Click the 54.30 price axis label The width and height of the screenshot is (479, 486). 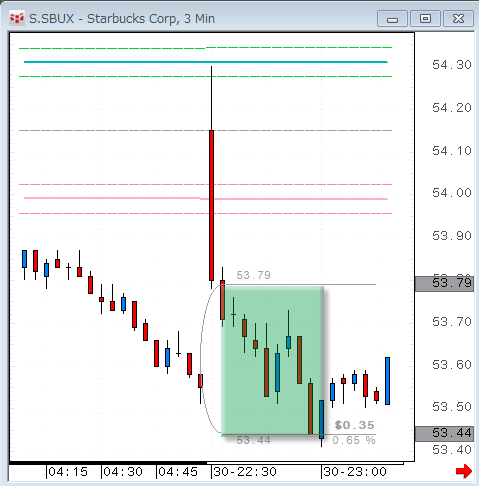point(452,65)
